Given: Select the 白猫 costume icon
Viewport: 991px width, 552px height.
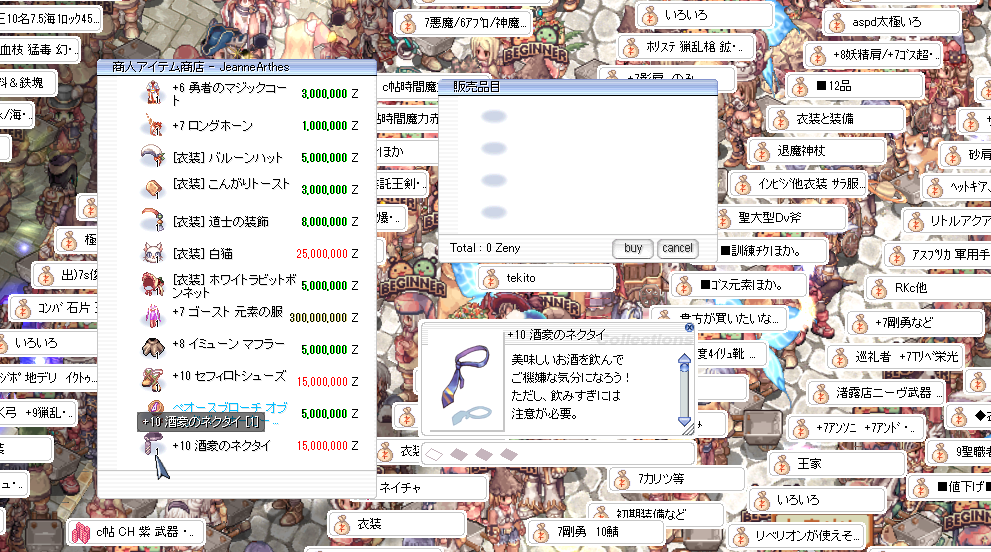Looking at the screenshot, I should click(153, 252).
